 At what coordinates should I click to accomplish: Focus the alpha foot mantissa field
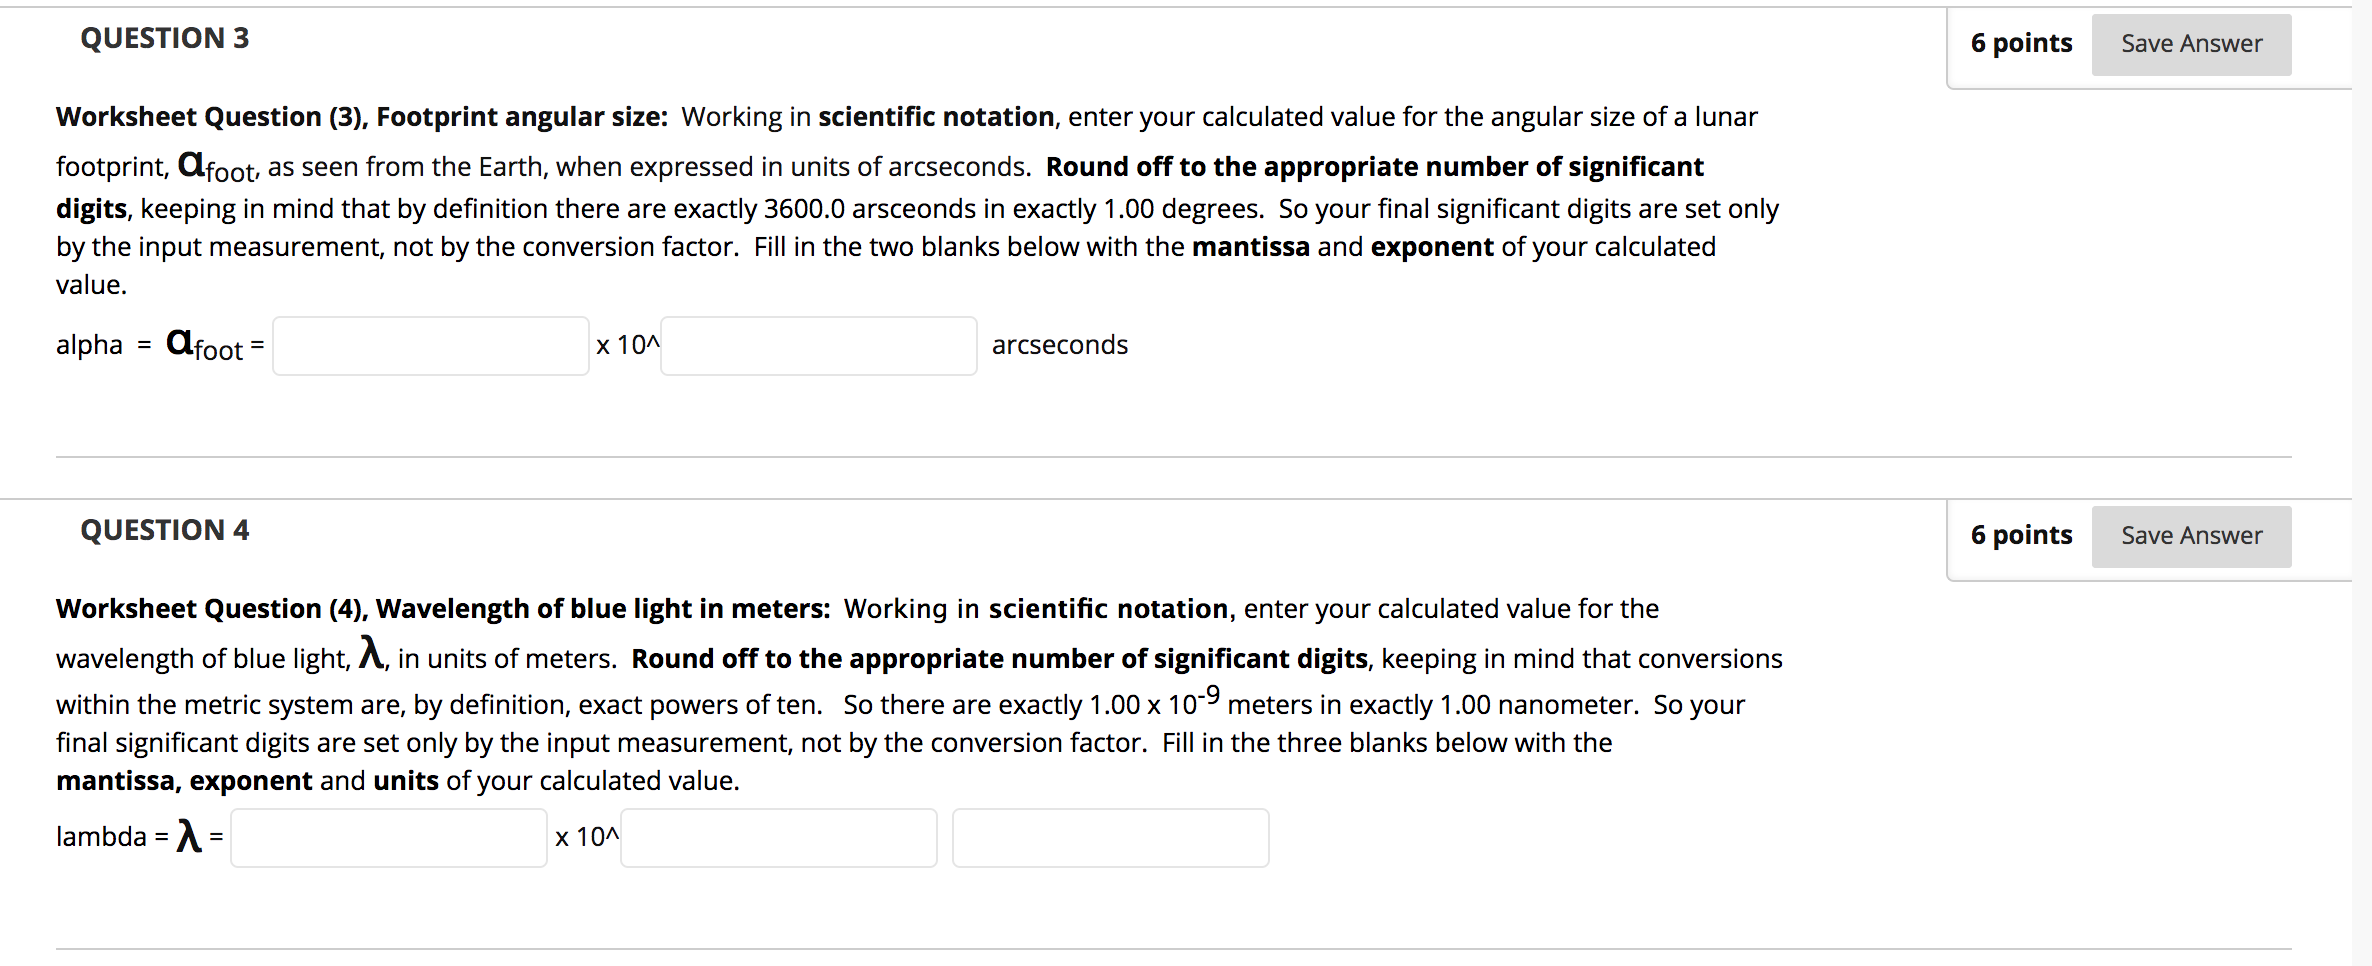tap(431, 346)
